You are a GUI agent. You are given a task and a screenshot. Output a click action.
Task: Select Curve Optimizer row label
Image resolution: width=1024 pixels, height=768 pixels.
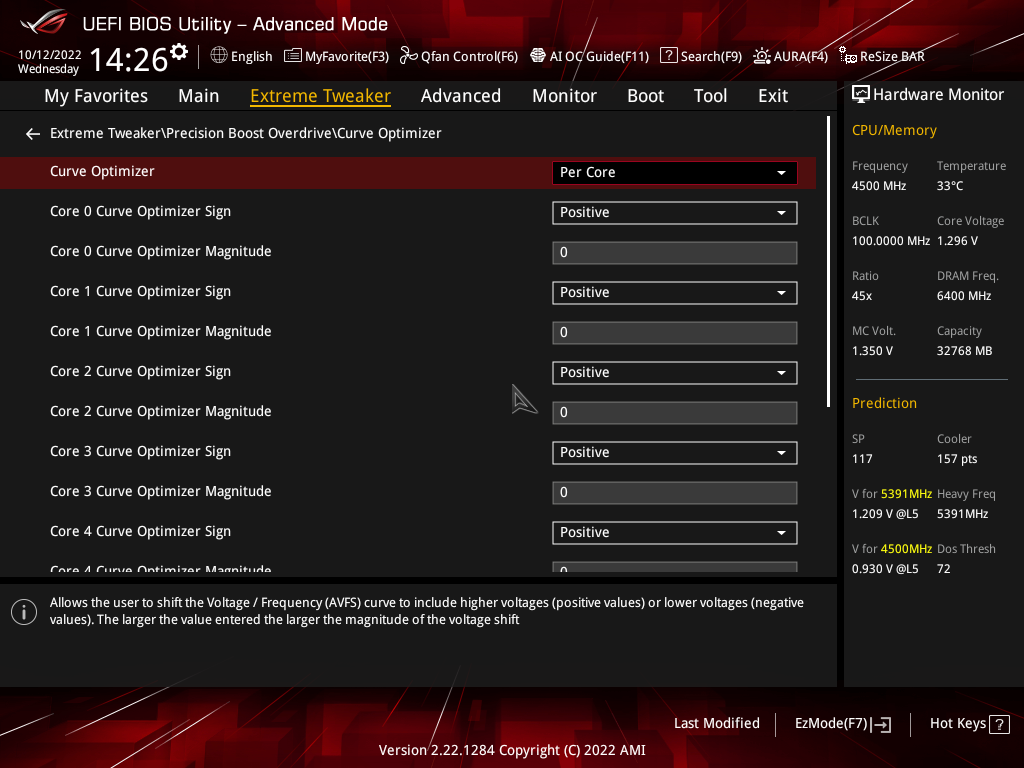click(x=102, y=172)
